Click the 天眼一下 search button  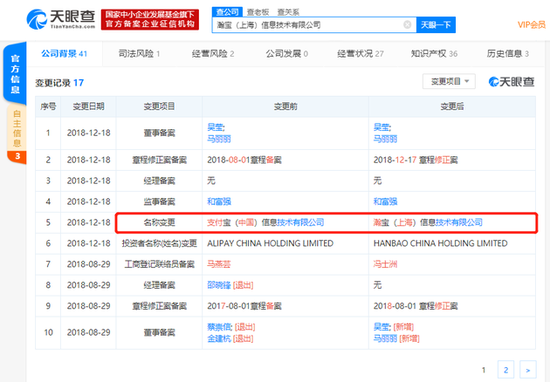(436, 25)
